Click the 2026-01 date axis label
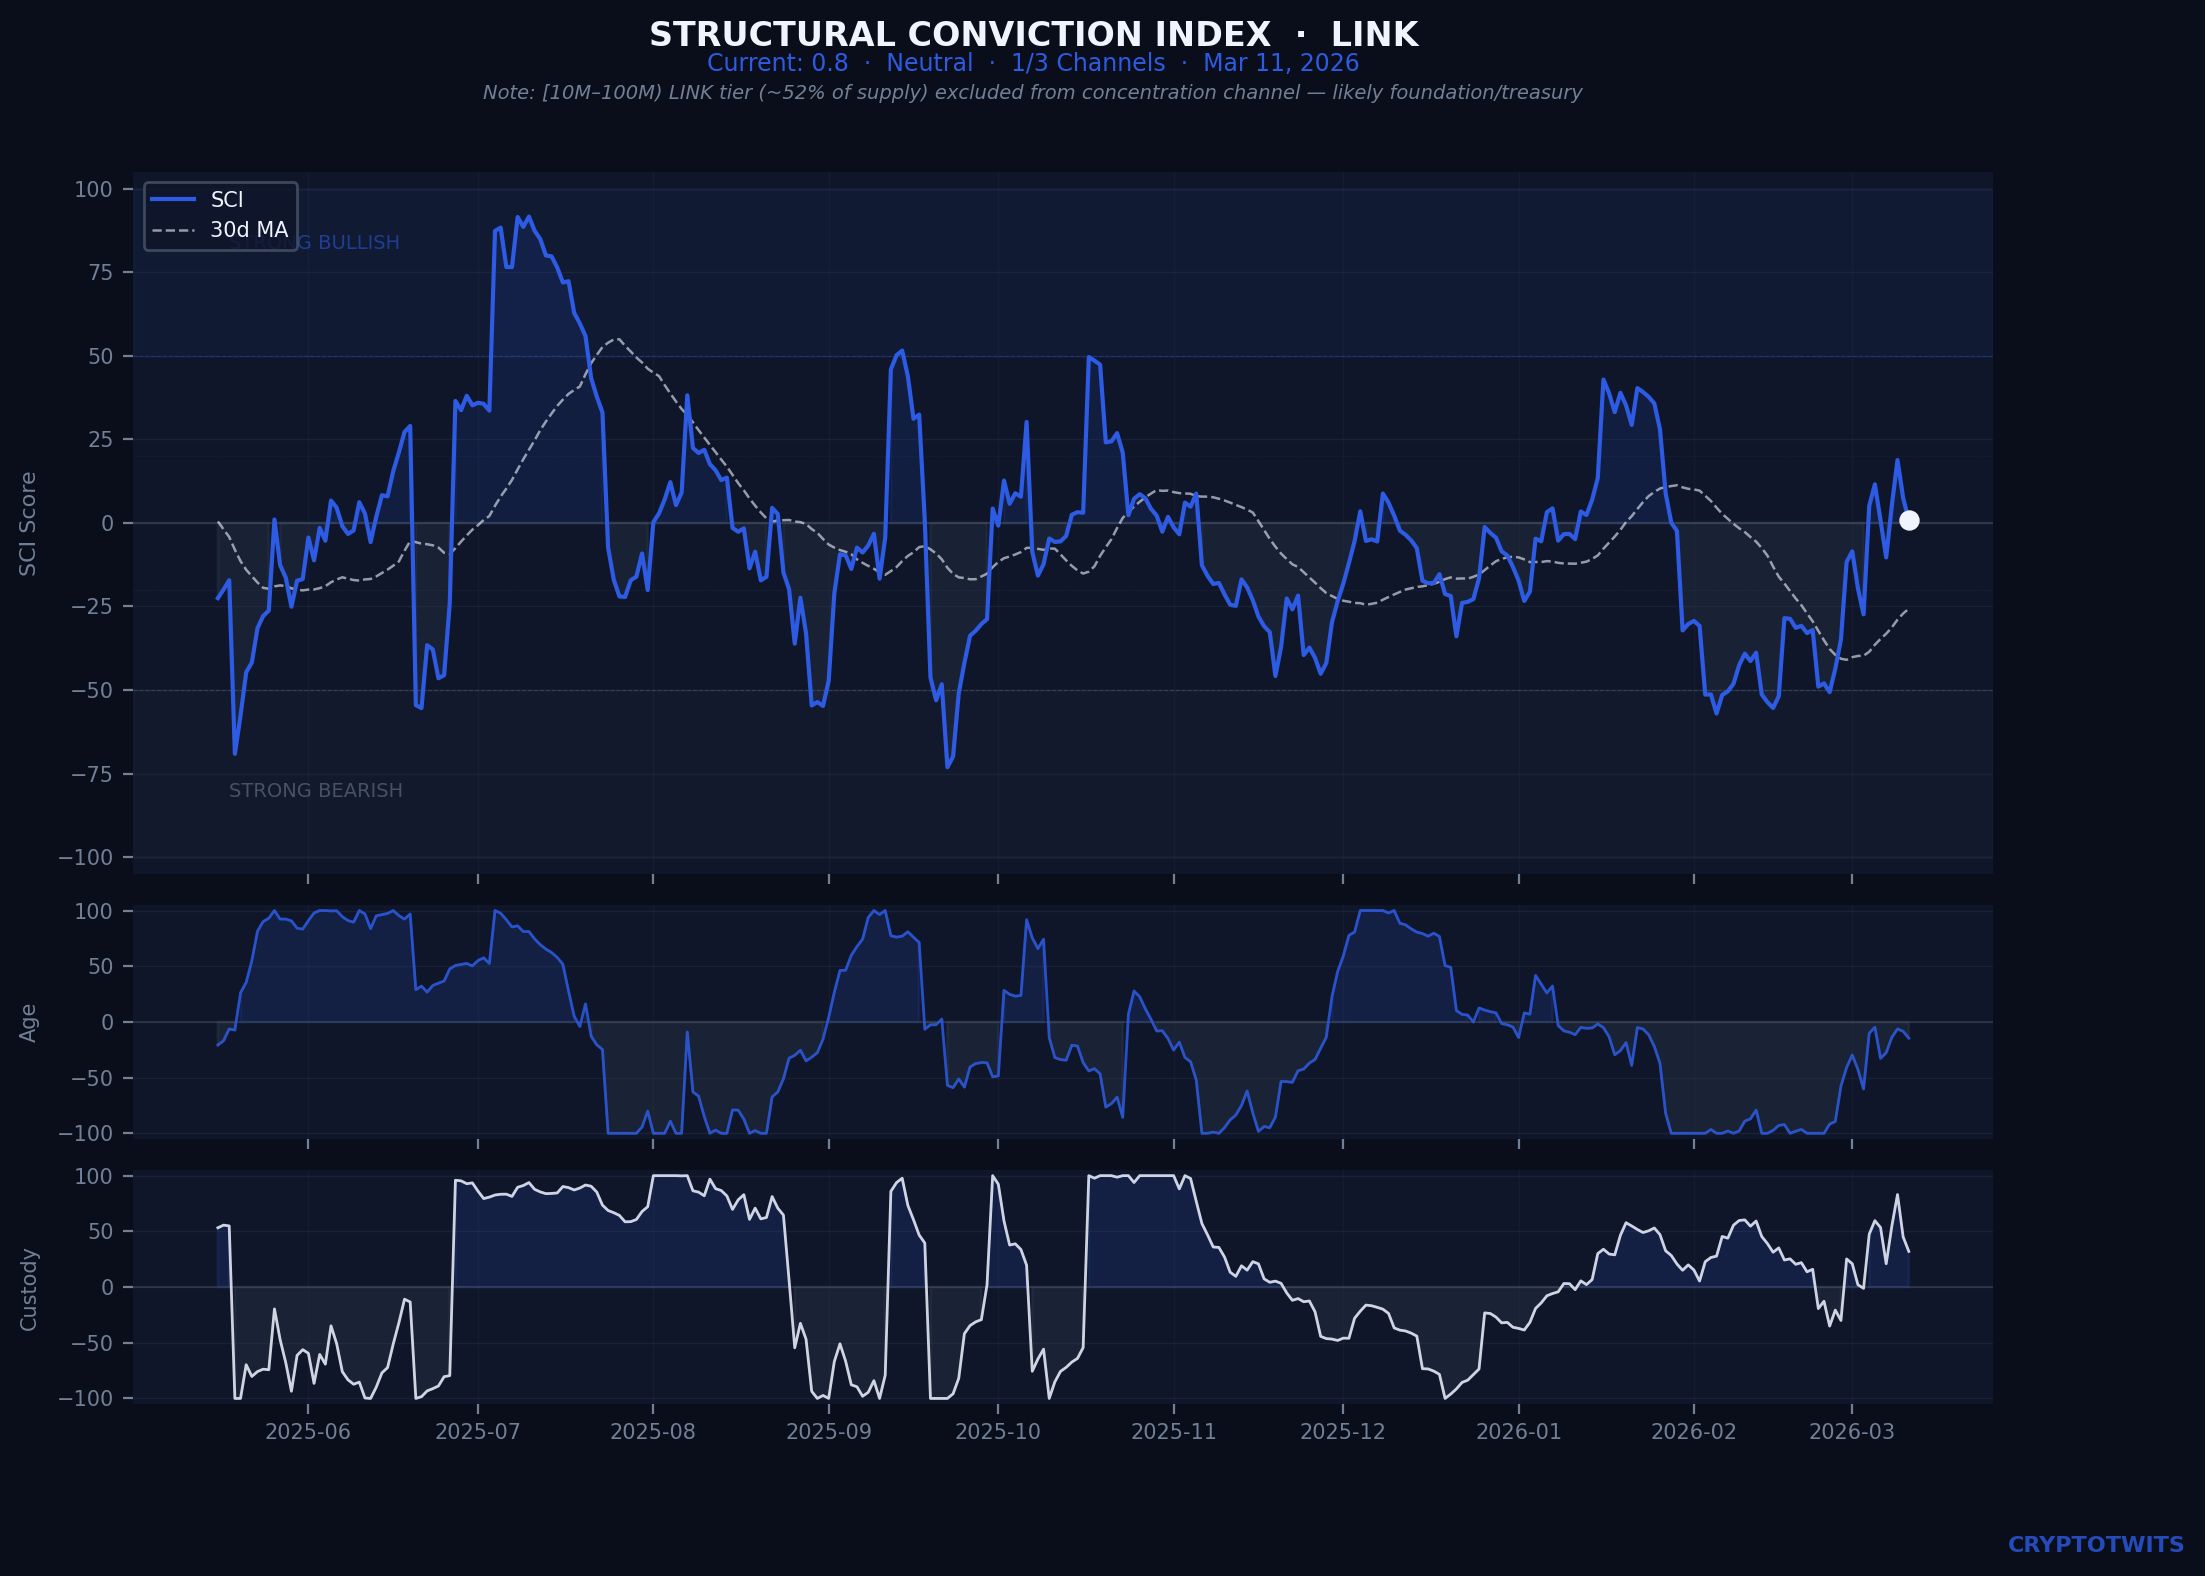The width and height of the screenshot is (2205, 1576). pyautogui.click(x=1518, y=1432)
